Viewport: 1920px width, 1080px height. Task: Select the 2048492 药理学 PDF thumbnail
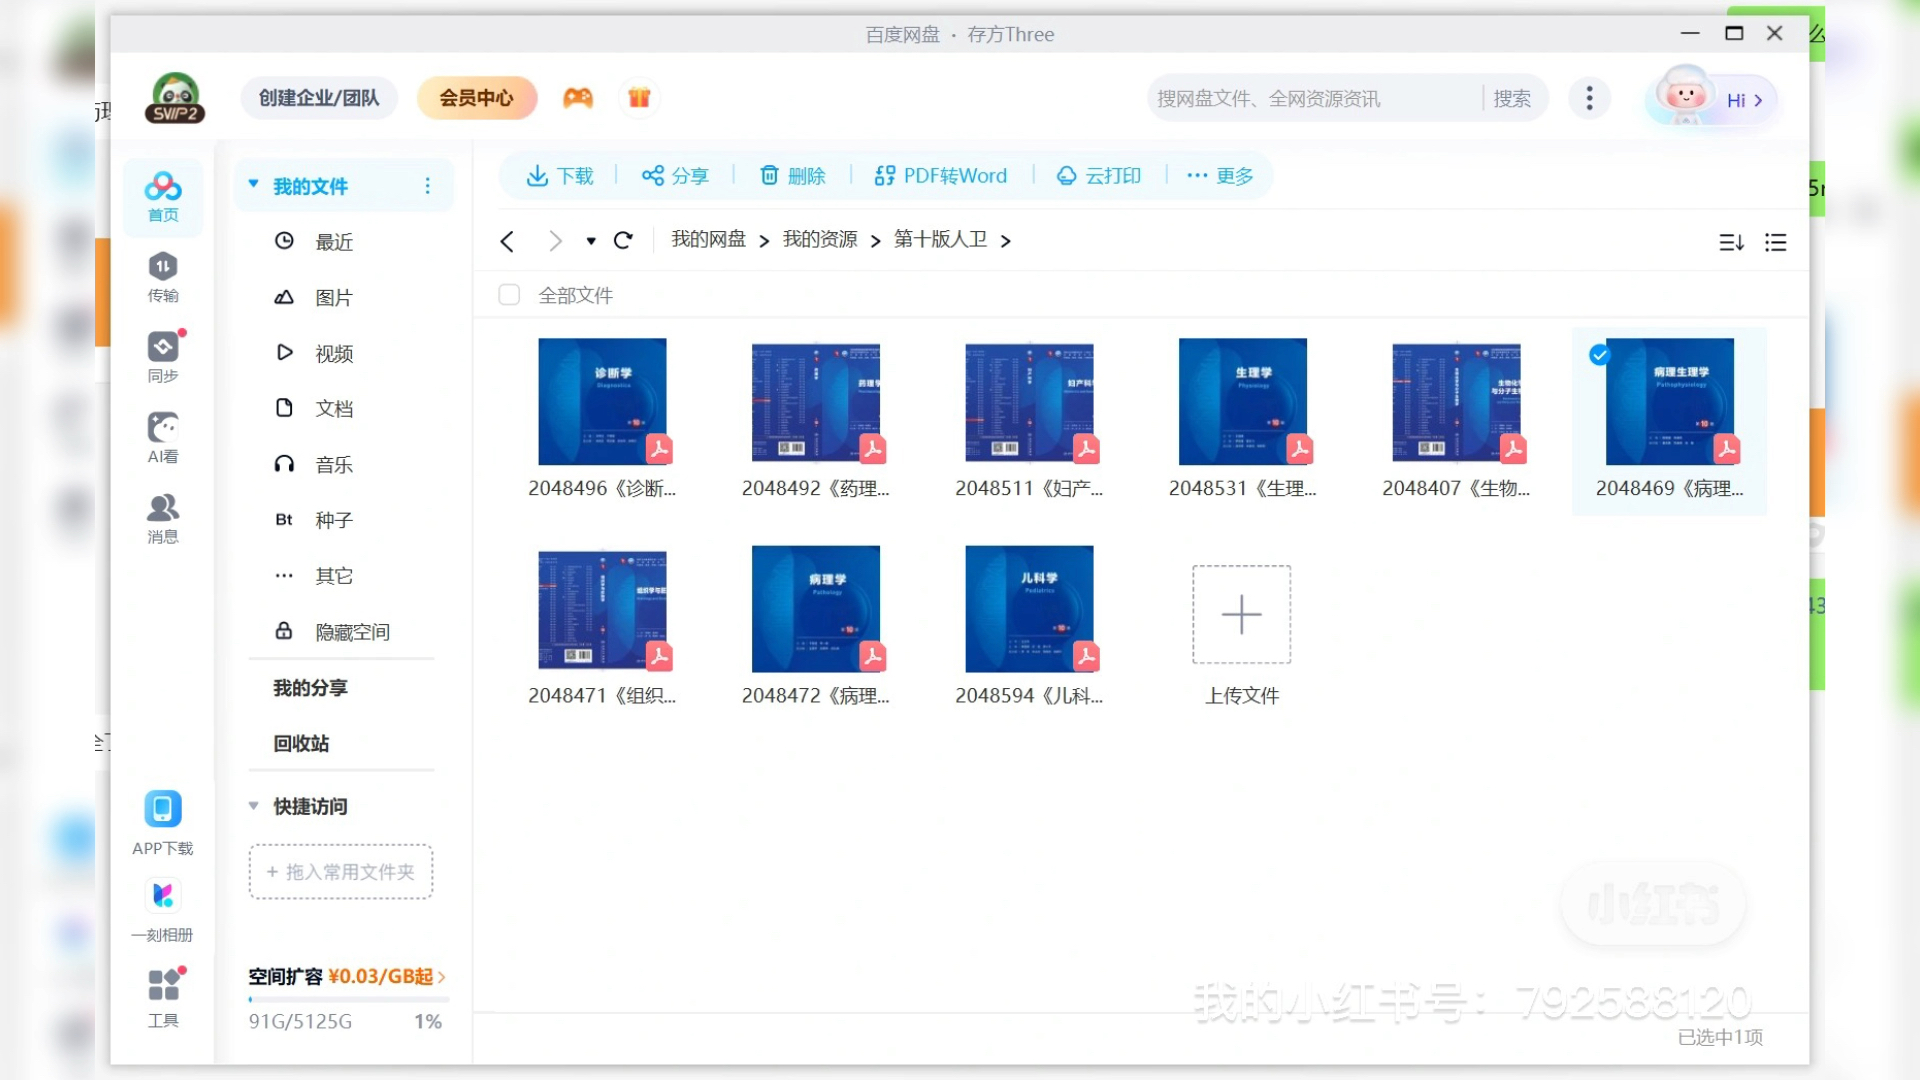[x=815, y=401]
